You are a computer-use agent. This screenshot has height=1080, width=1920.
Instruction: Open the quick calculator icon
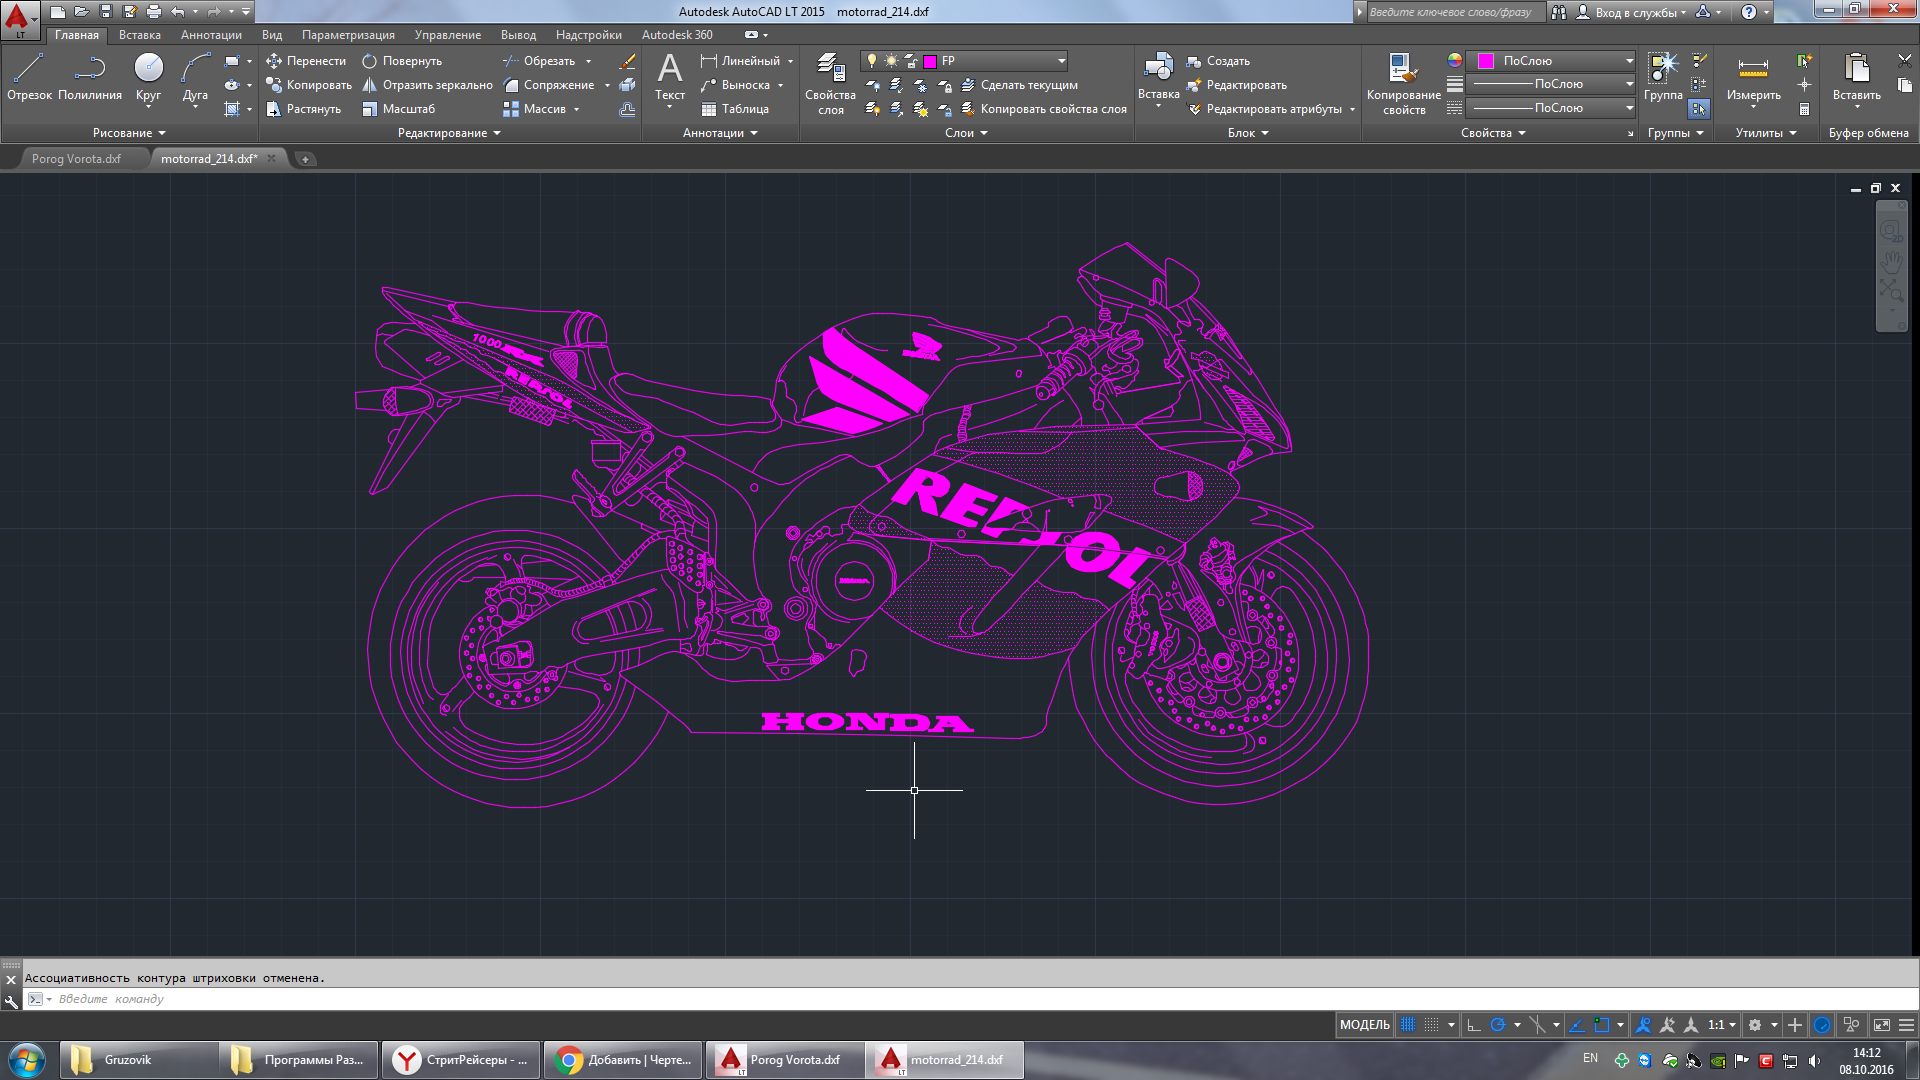tap(1804, 108)
